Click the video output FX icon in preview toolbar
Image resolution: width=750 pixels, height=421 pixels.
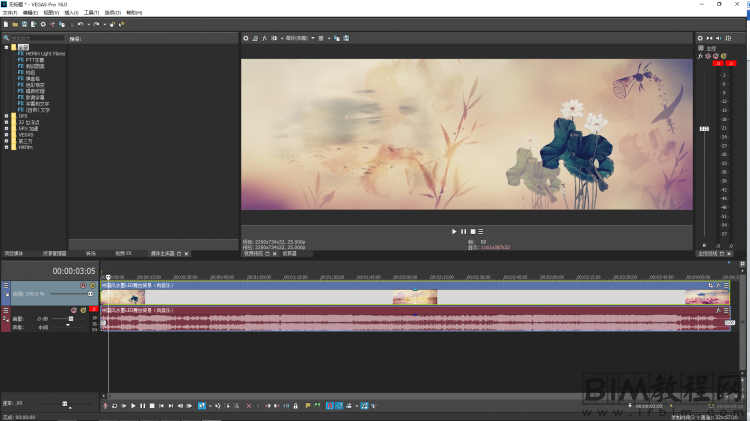click(x=265, y=38)
